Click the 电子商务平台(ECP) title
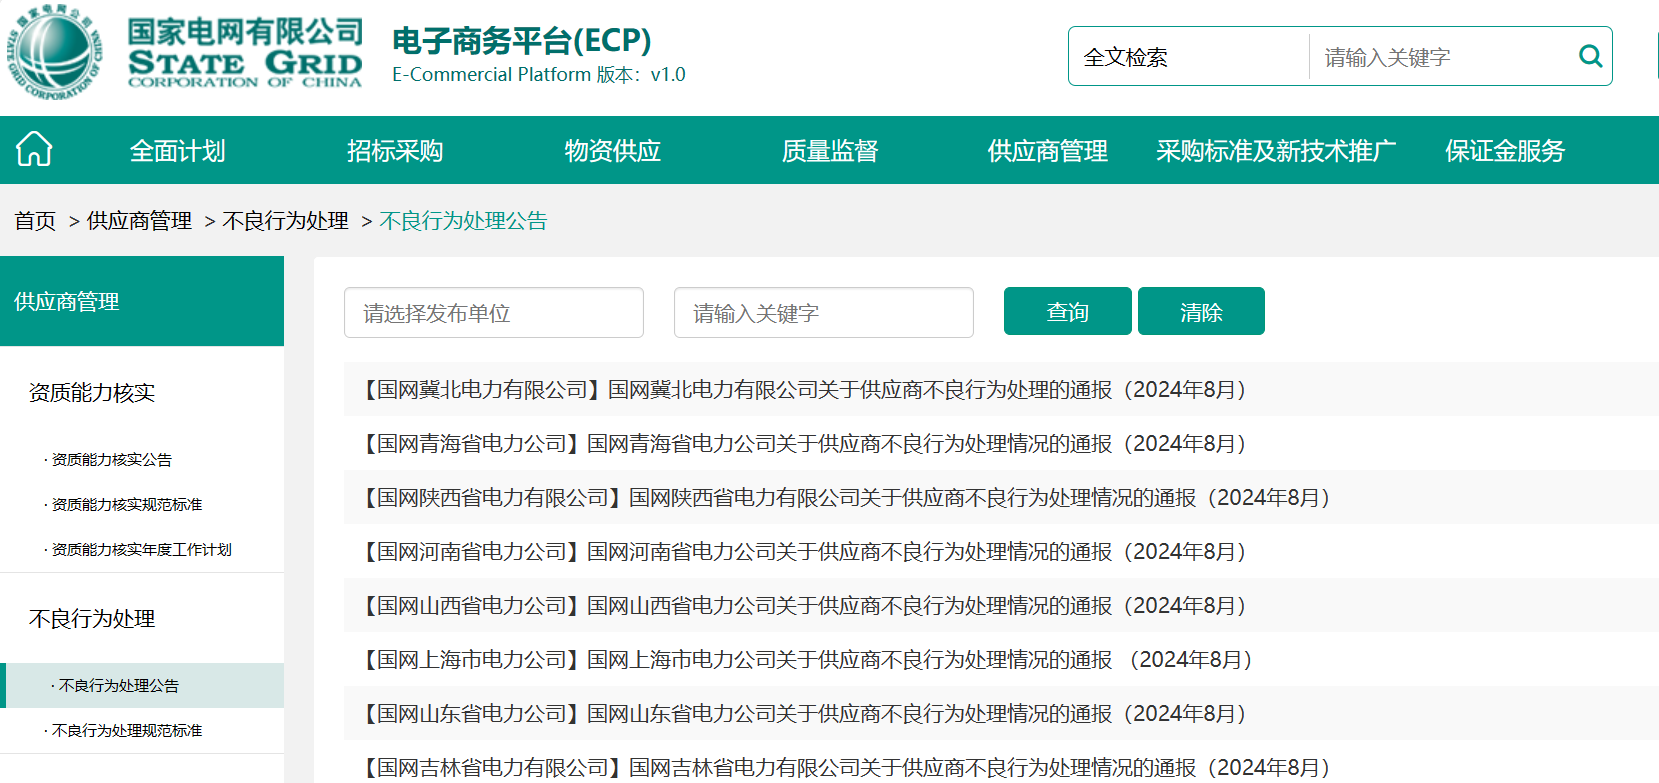Image resolution: width=1659 pixels, height=783 pixels. [522, 41]
